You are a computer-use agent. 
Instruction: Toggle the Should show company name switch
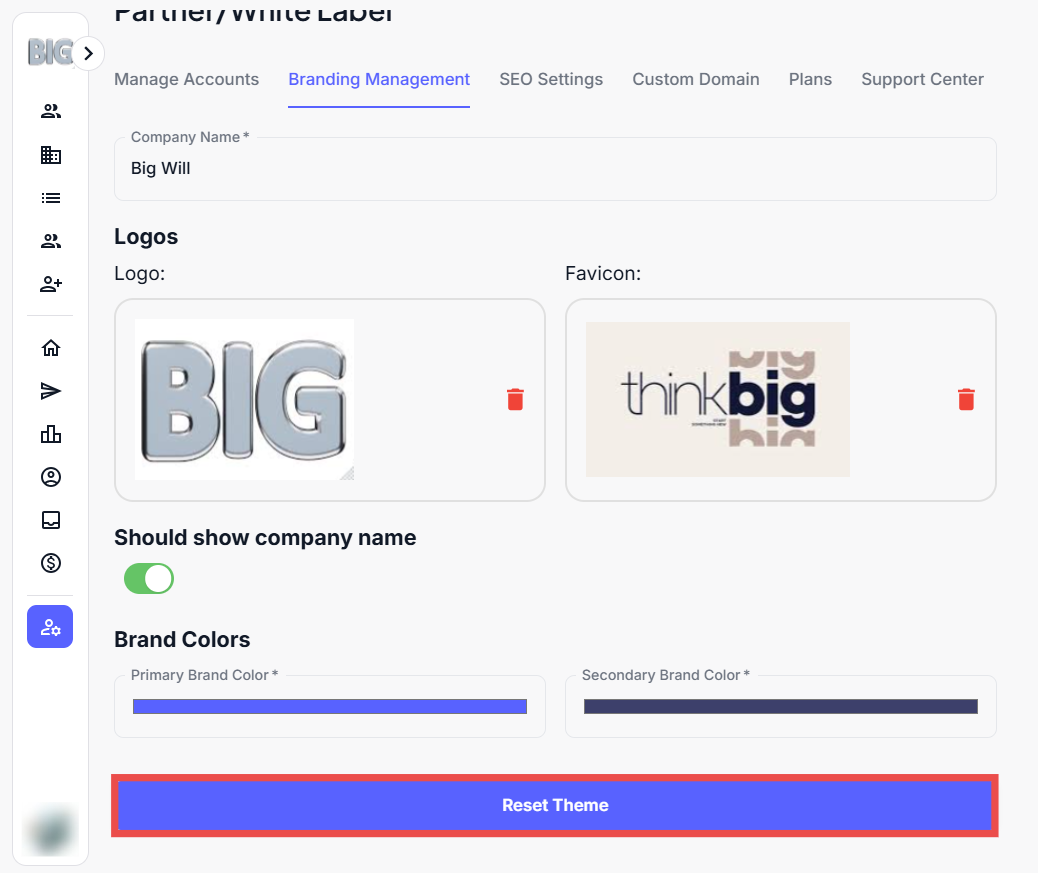[x=149, y=578]
